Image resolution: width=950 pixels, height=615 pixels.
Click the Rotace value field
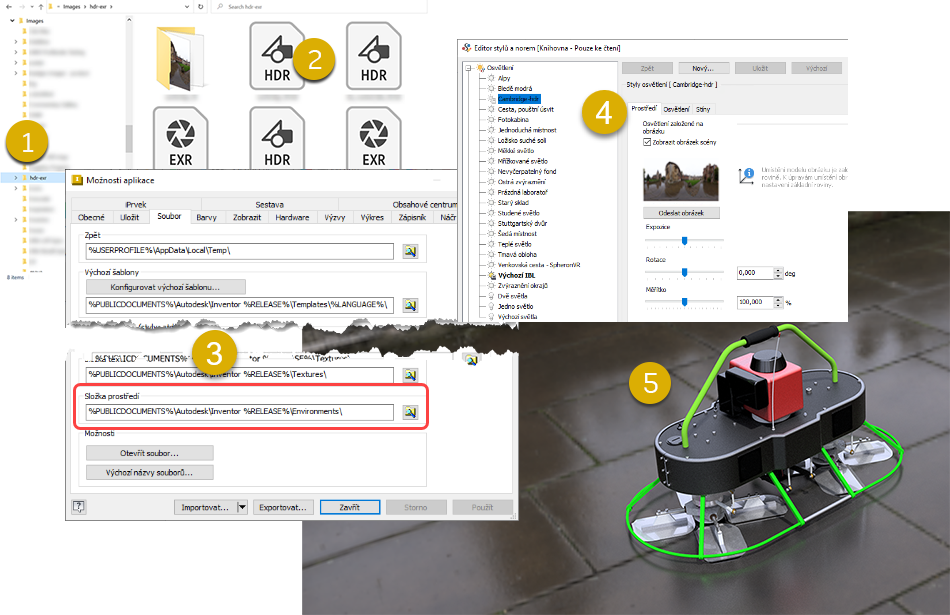(756, 273)
